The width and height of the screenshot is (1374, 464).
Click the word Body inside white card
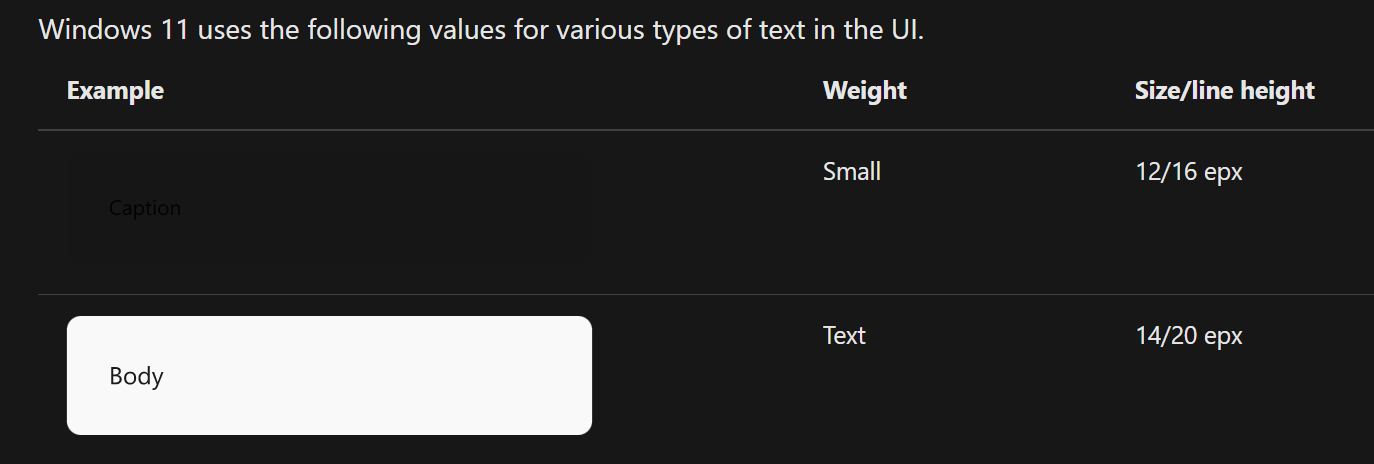[136, 377]
